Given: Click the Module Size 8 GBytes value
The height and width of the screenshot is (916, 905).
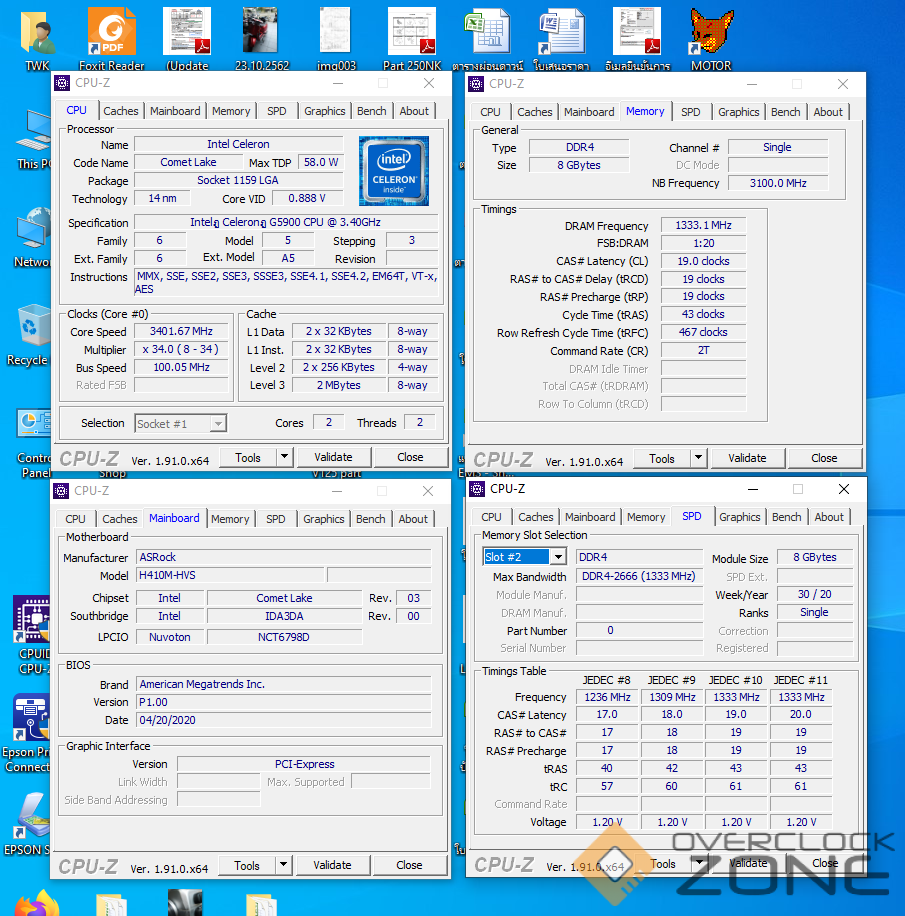Looking at the screenshot, I should [815, 557].
